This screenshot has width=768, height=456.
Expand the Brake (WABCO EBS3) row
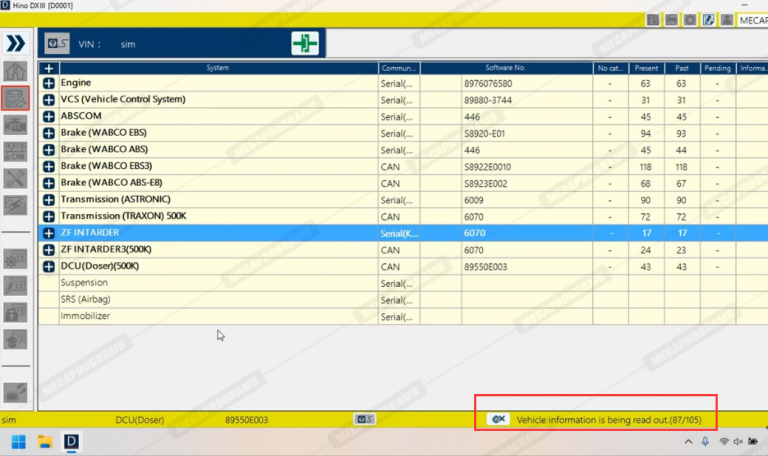pyautogui.click(x=48, y=167)
